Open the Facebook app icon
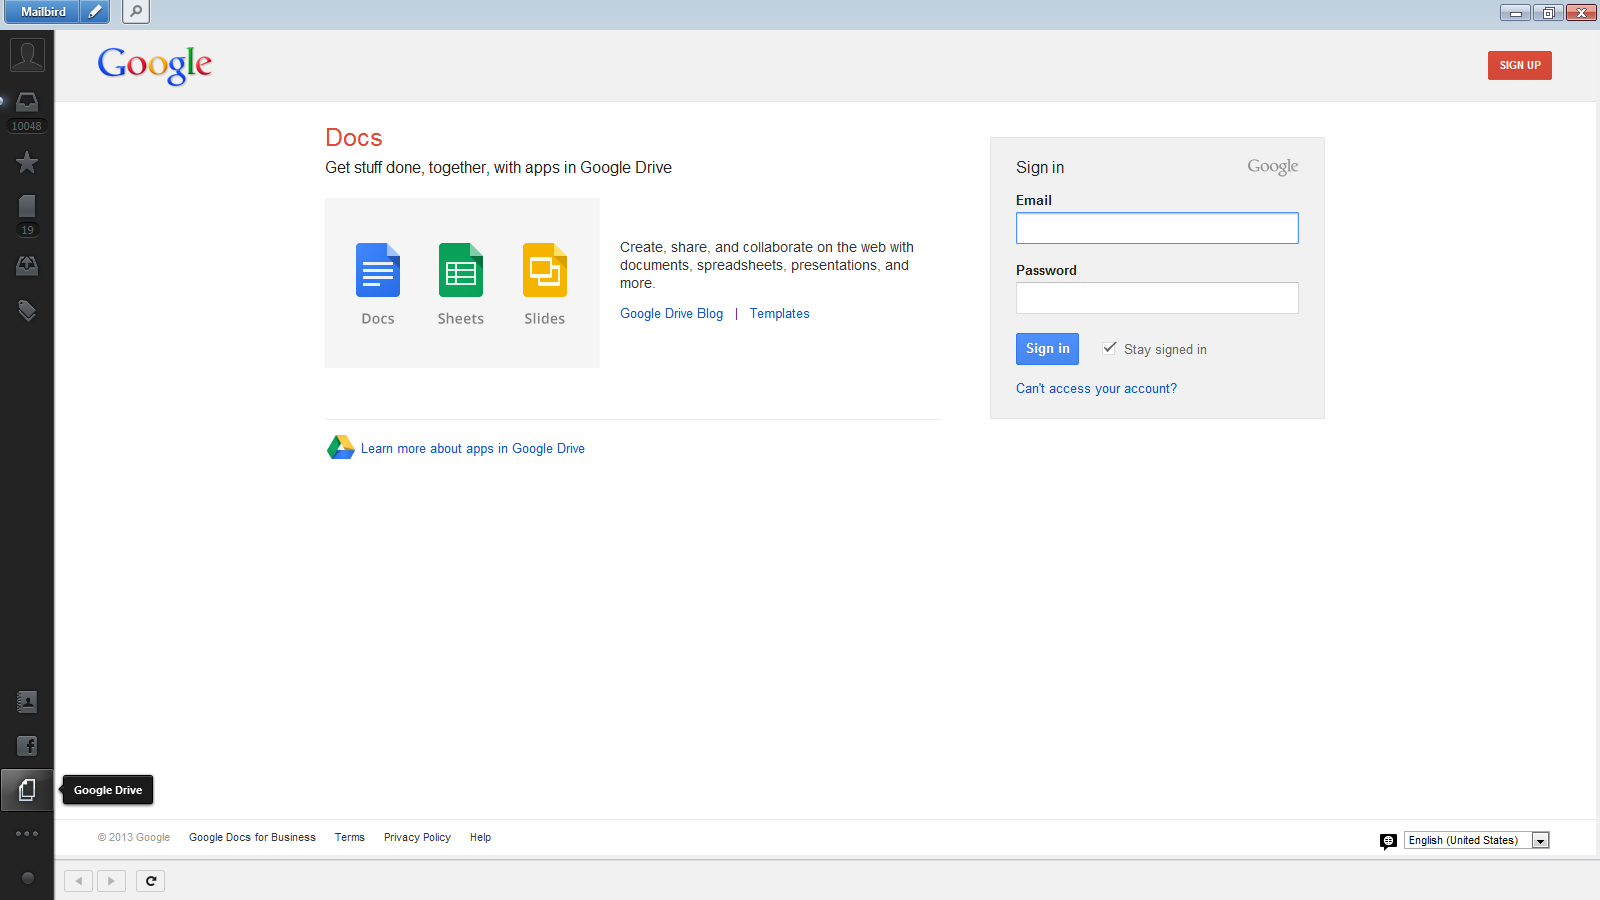This screenshot has width=1600, height=900. coord(27,746)
